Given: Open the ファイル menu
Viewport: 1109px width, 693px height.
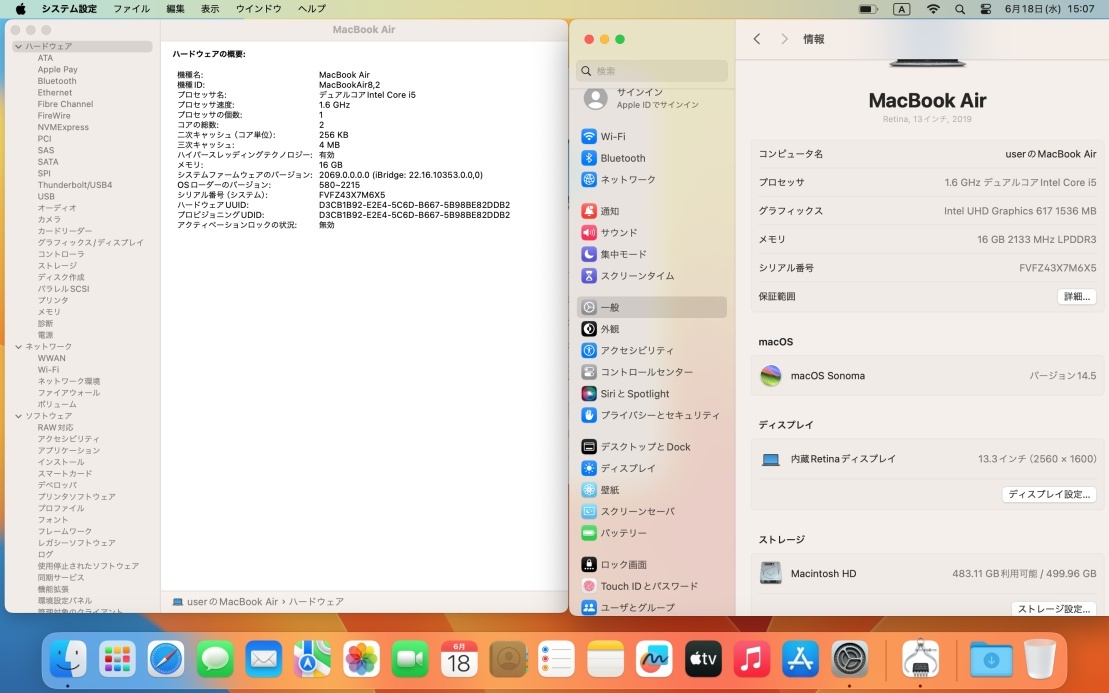Looking at the screenshot, I should pos(132,8).
